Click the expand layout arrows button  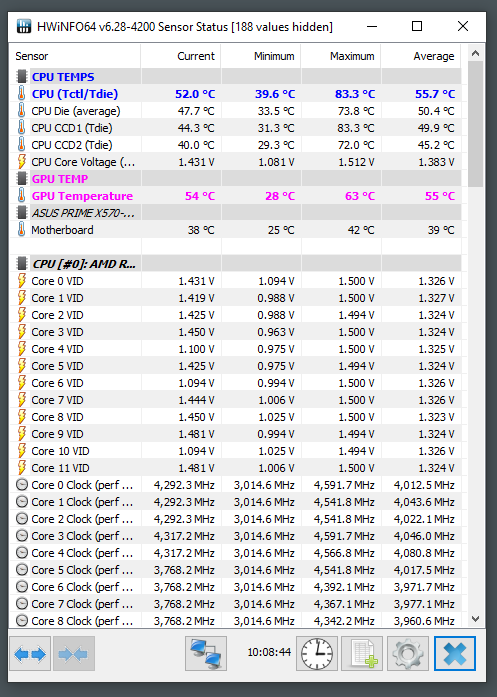click(x=30, y=653)
